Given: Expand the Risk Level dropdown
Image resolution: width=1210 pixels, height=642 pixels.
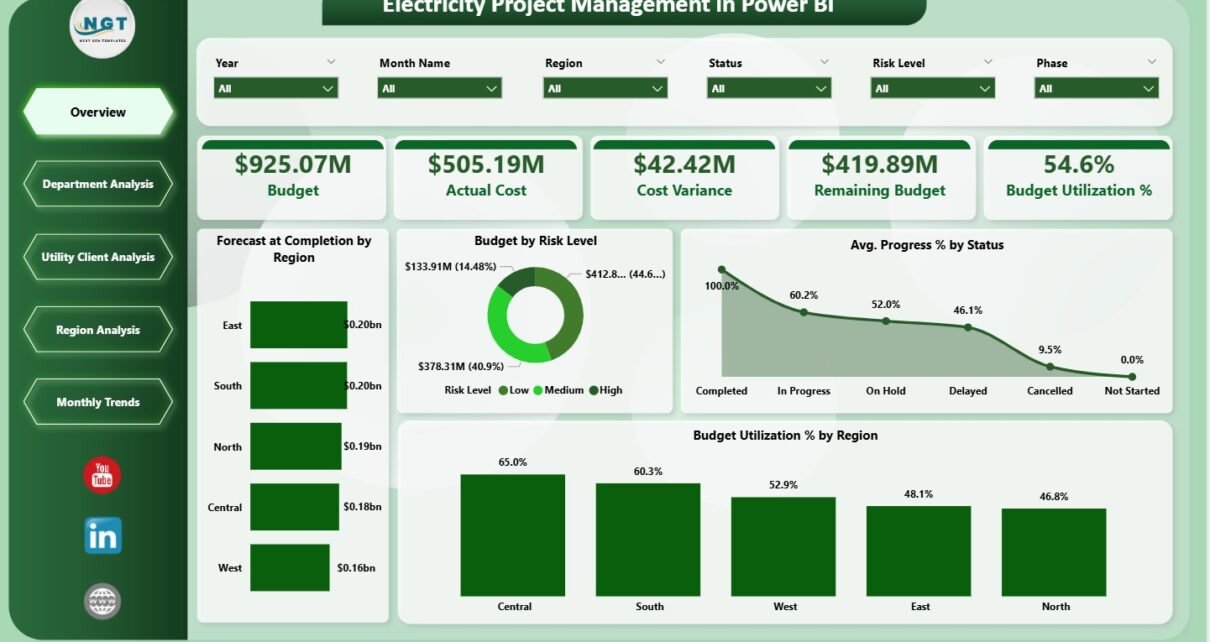Looking at the screenshot, I should pyautogui.click(x=932, y=88).
